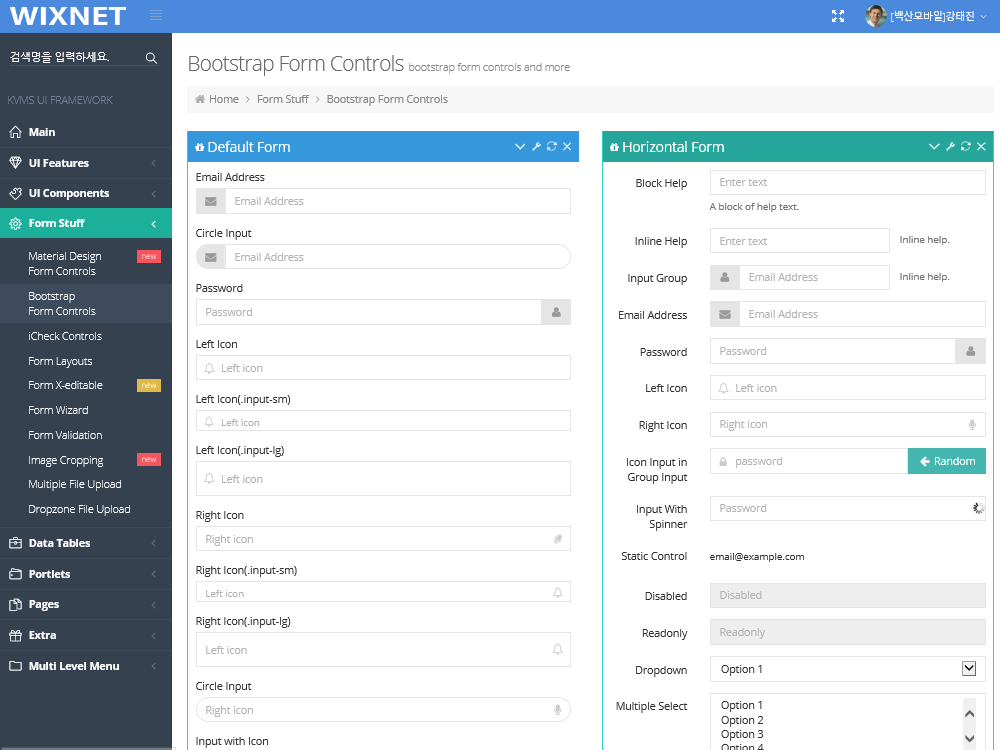Expand the Extra menu
Screen dimensions: 1000x750
86,635
